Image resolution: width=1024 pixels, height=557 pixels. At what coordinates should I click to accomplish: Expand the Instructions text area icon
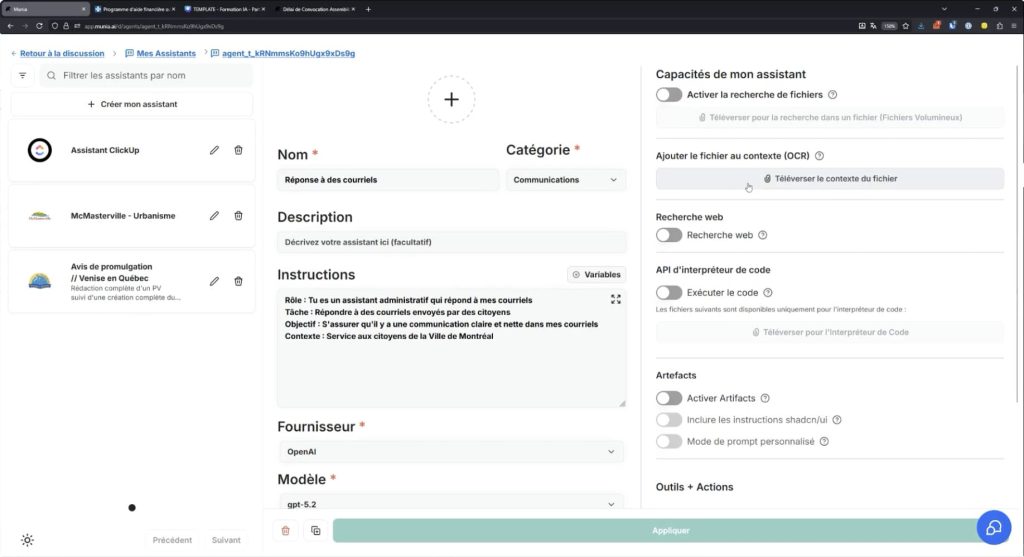615,299
